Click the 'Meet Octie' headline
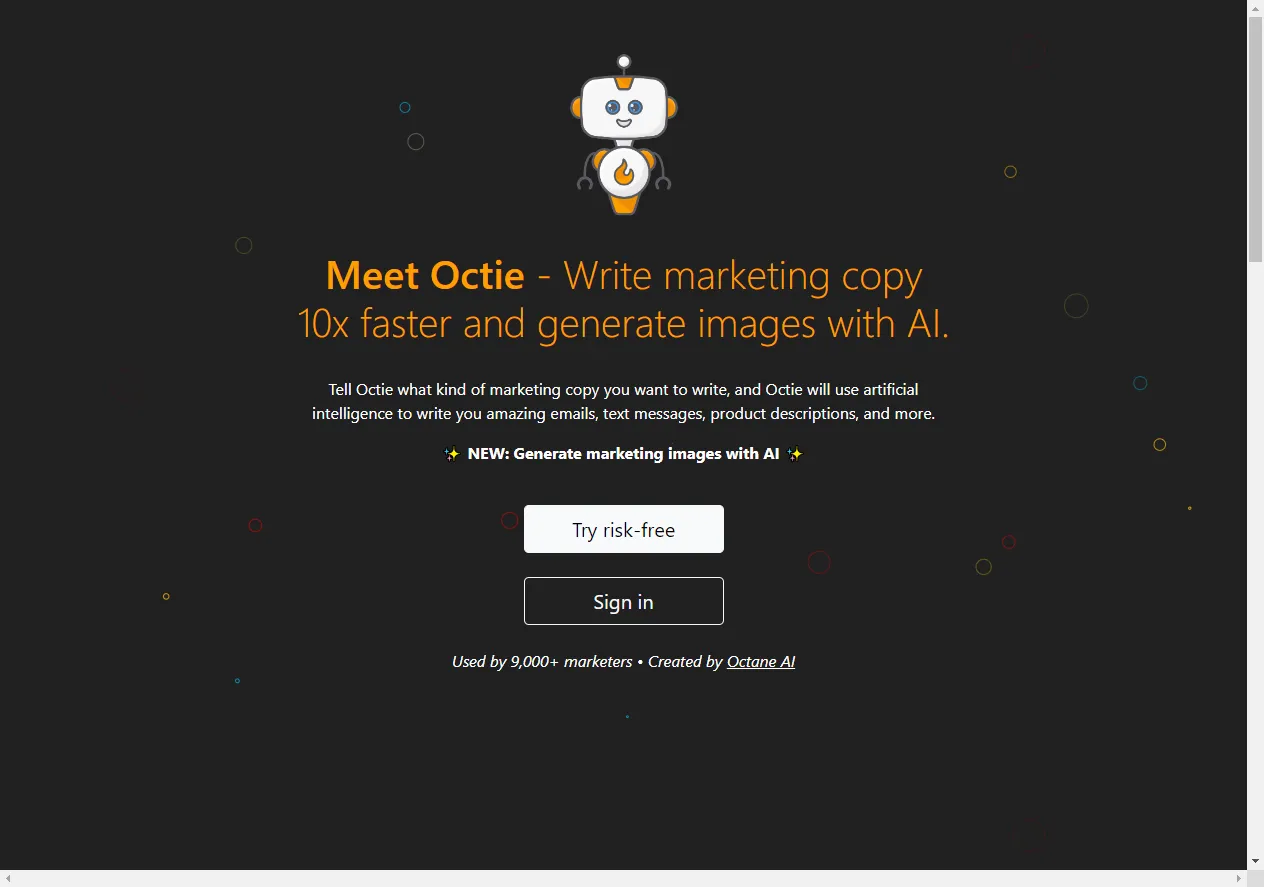Viewport: 1264px width, 887px height. [425, 275]
